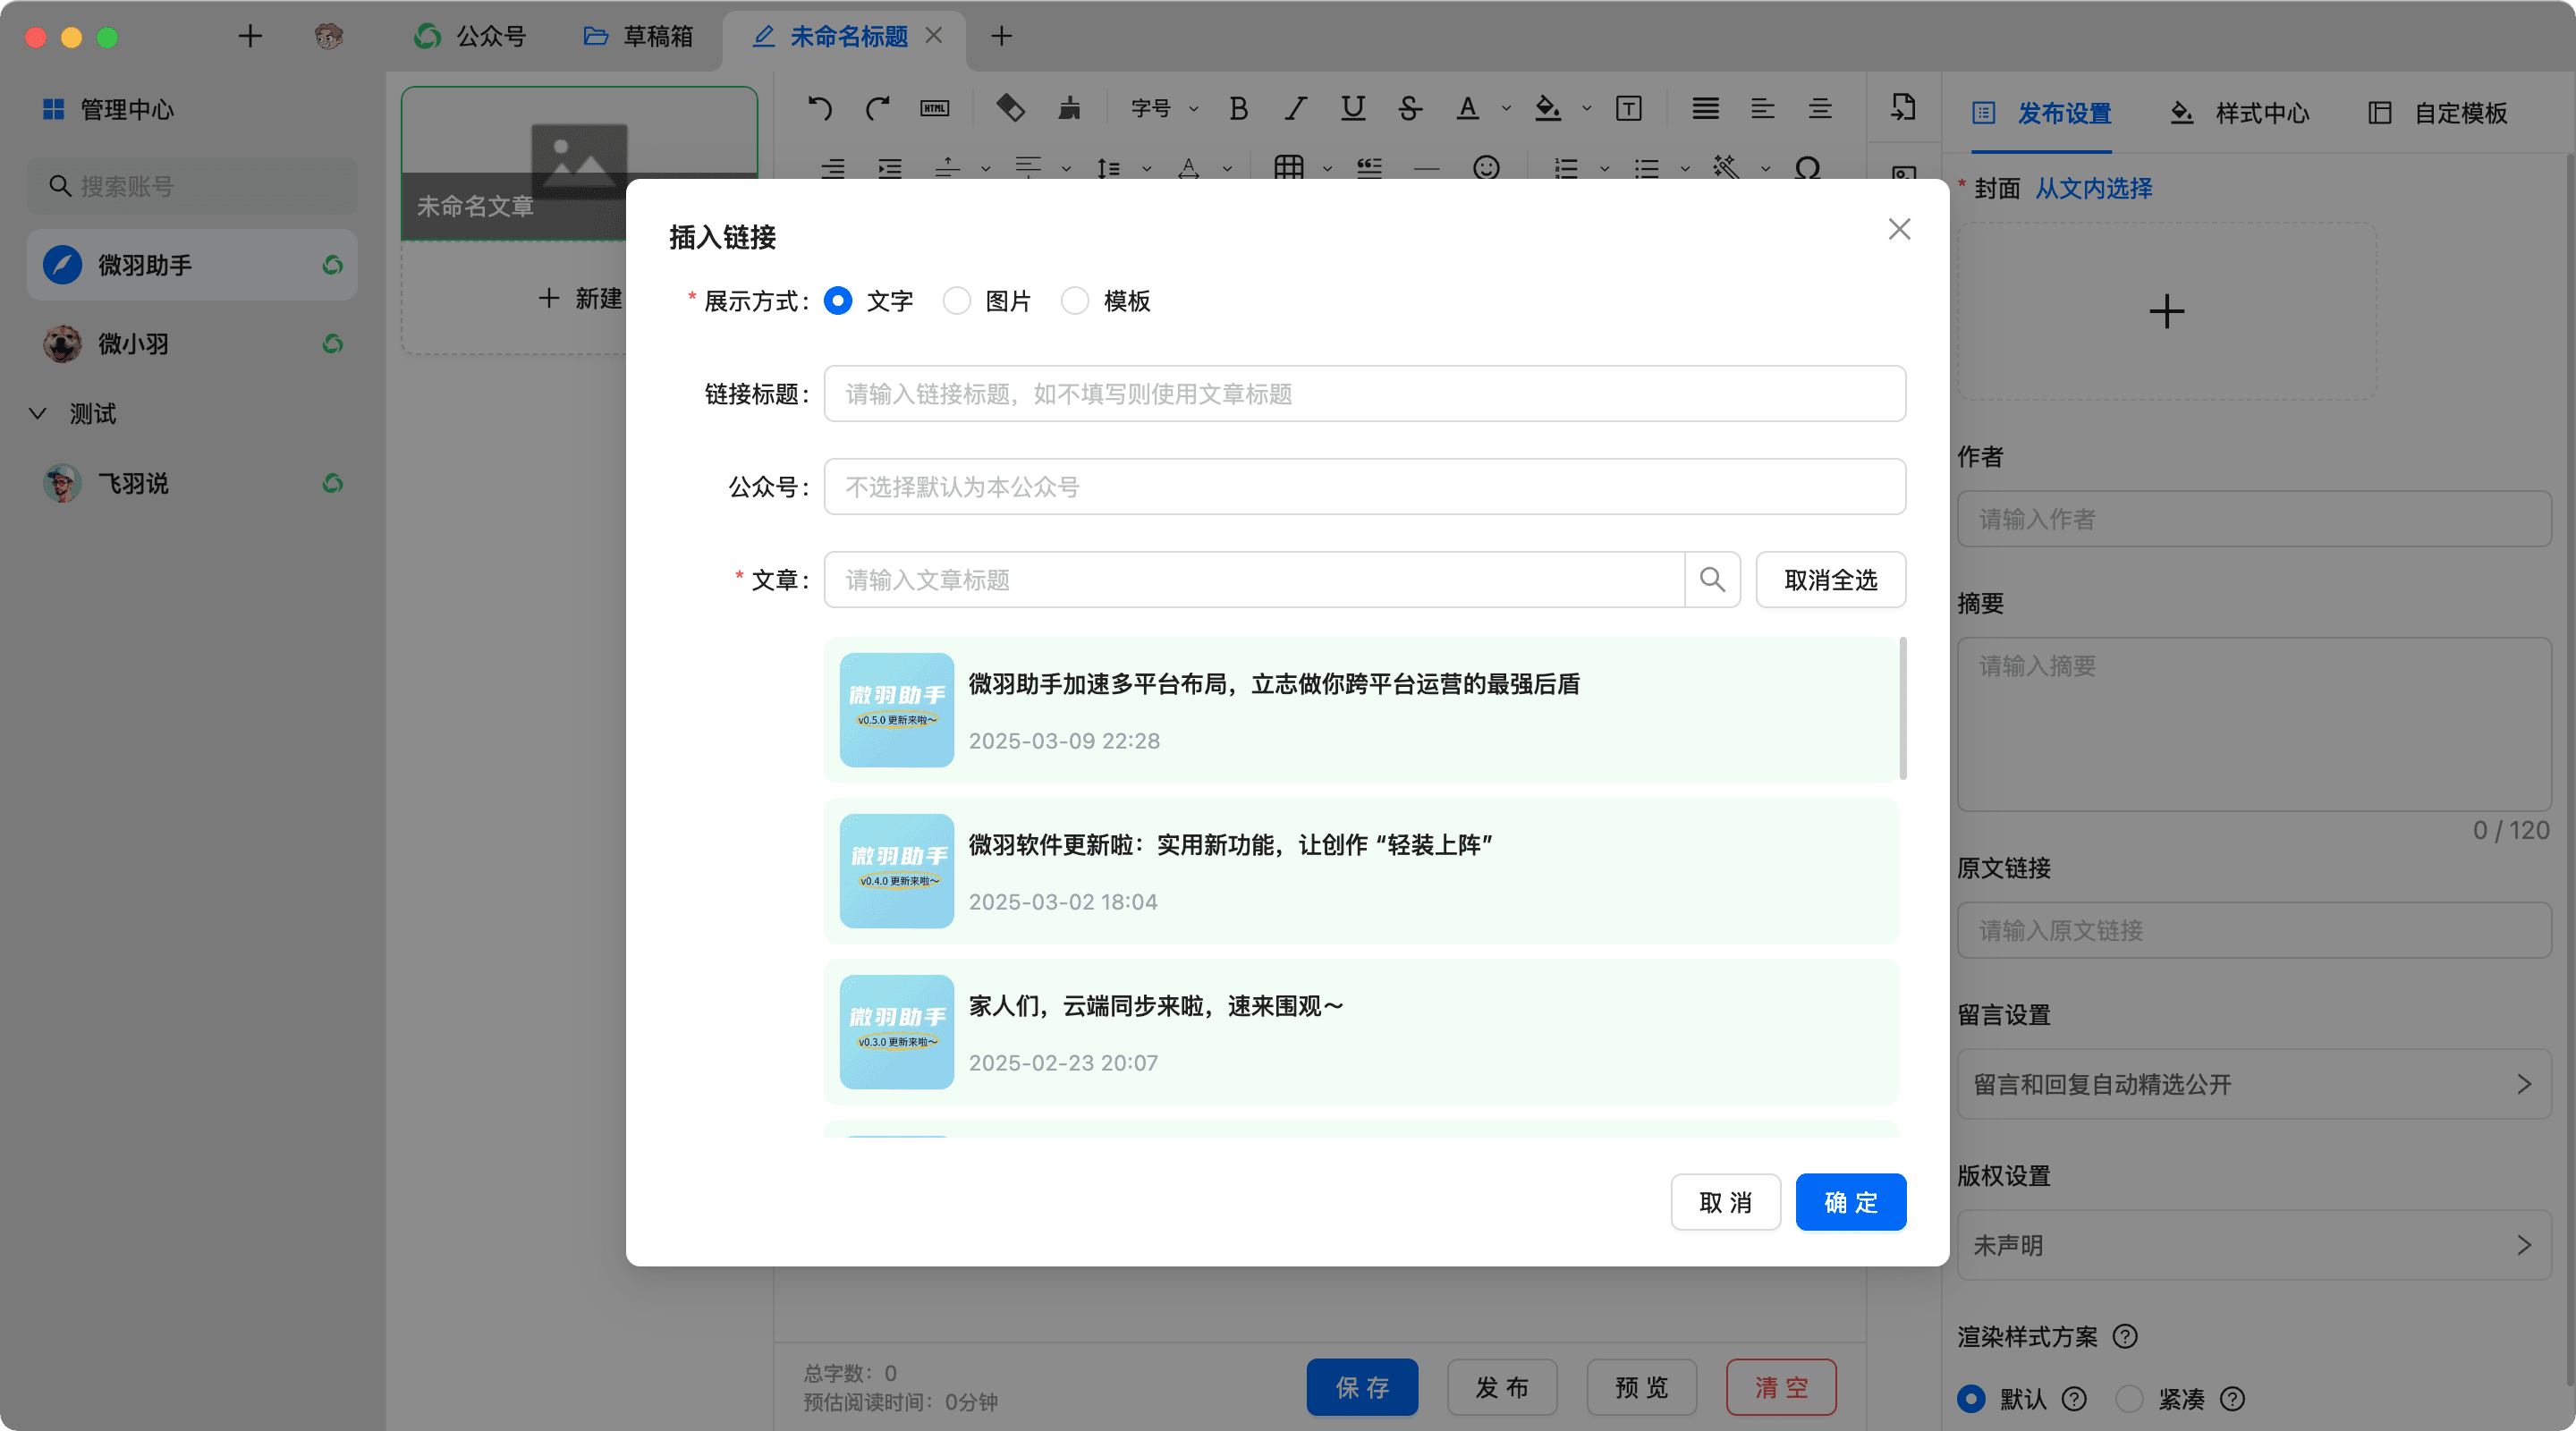Select 图片 as the display mode
Viewport: 2576px width, 1431px height.
click(x=957, y=301)
